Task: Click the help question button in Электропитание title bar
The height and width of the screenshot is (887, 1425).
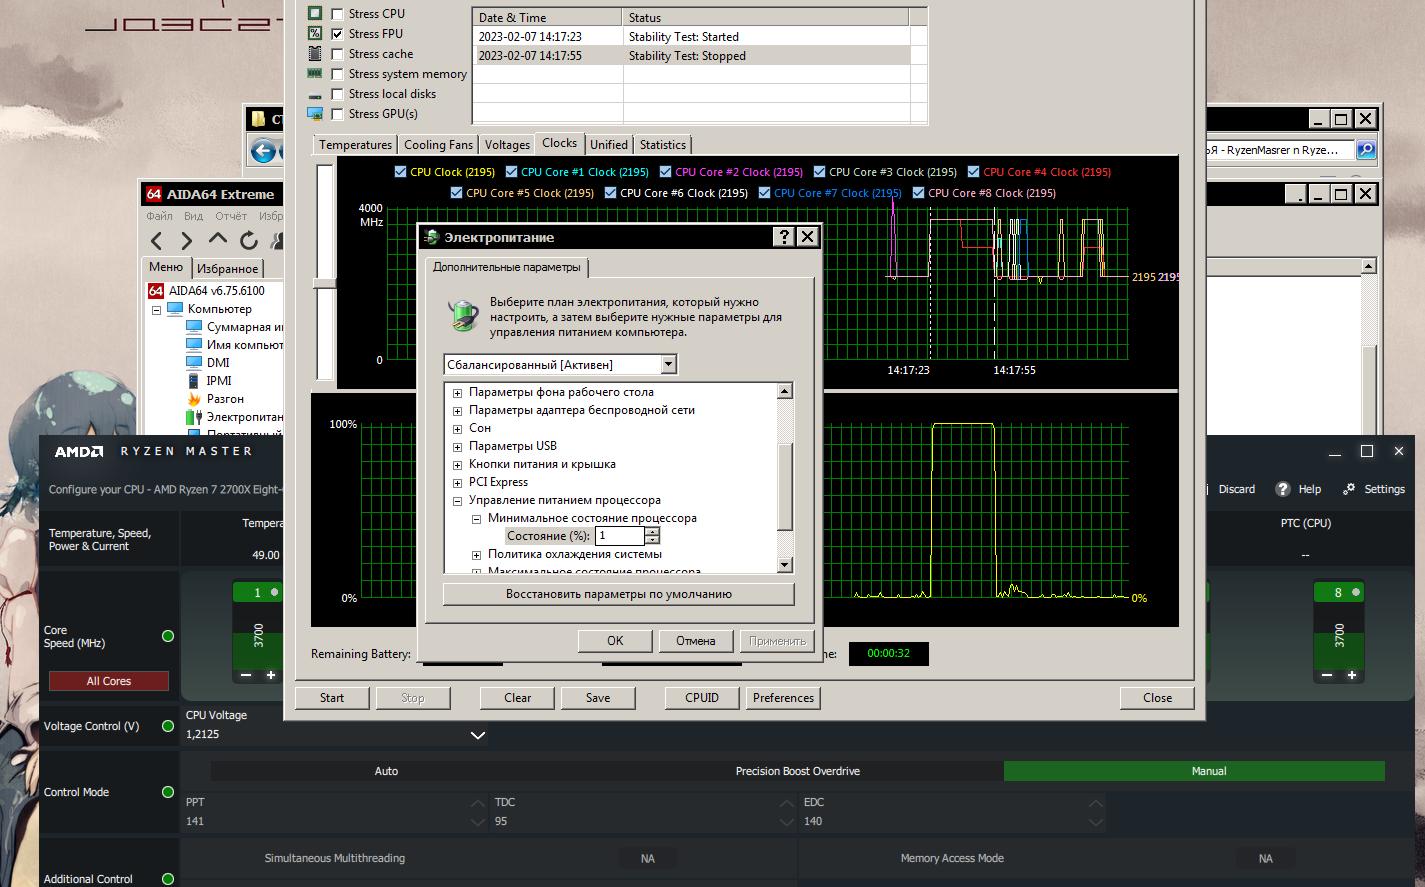Action: point(784,237)
